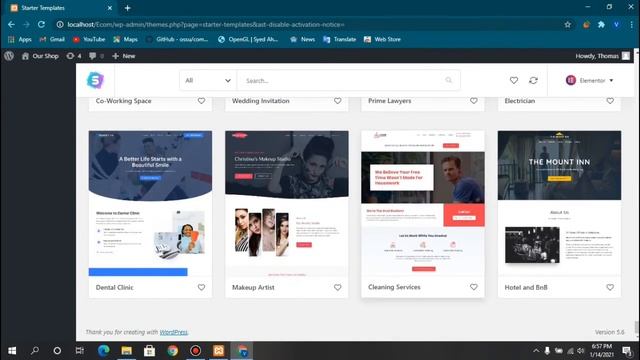Click the search magnifier icon in the search box
Image resolution: width=640 pixels, height=360 pixels.
(449, 80)
